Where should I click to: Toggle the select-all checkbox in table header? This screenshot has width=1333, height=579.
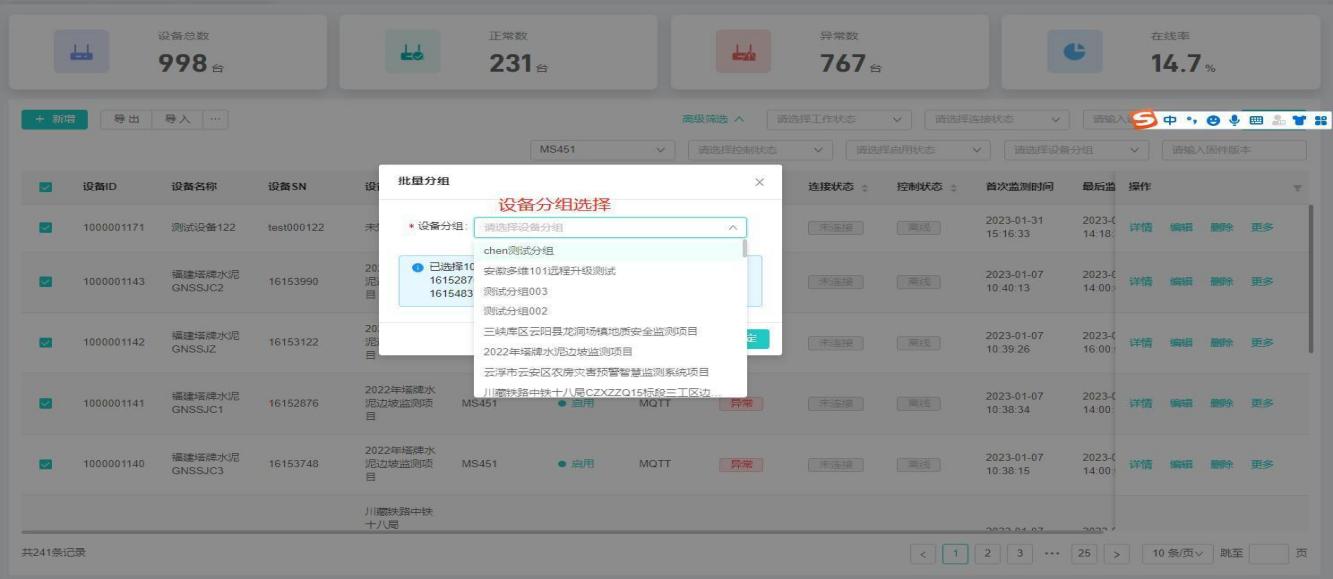coord(45,188)
